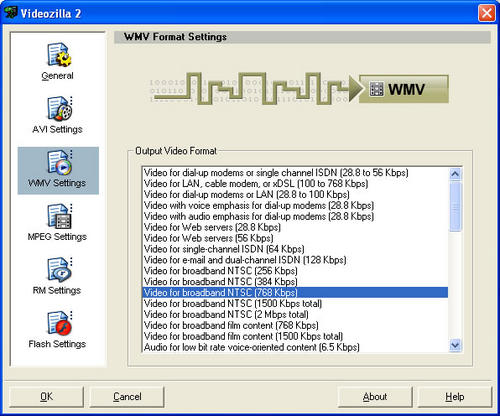Screen dimensions: 500x416
Task: Click the list scroll down arrow
Action: [x=455, y=345]
